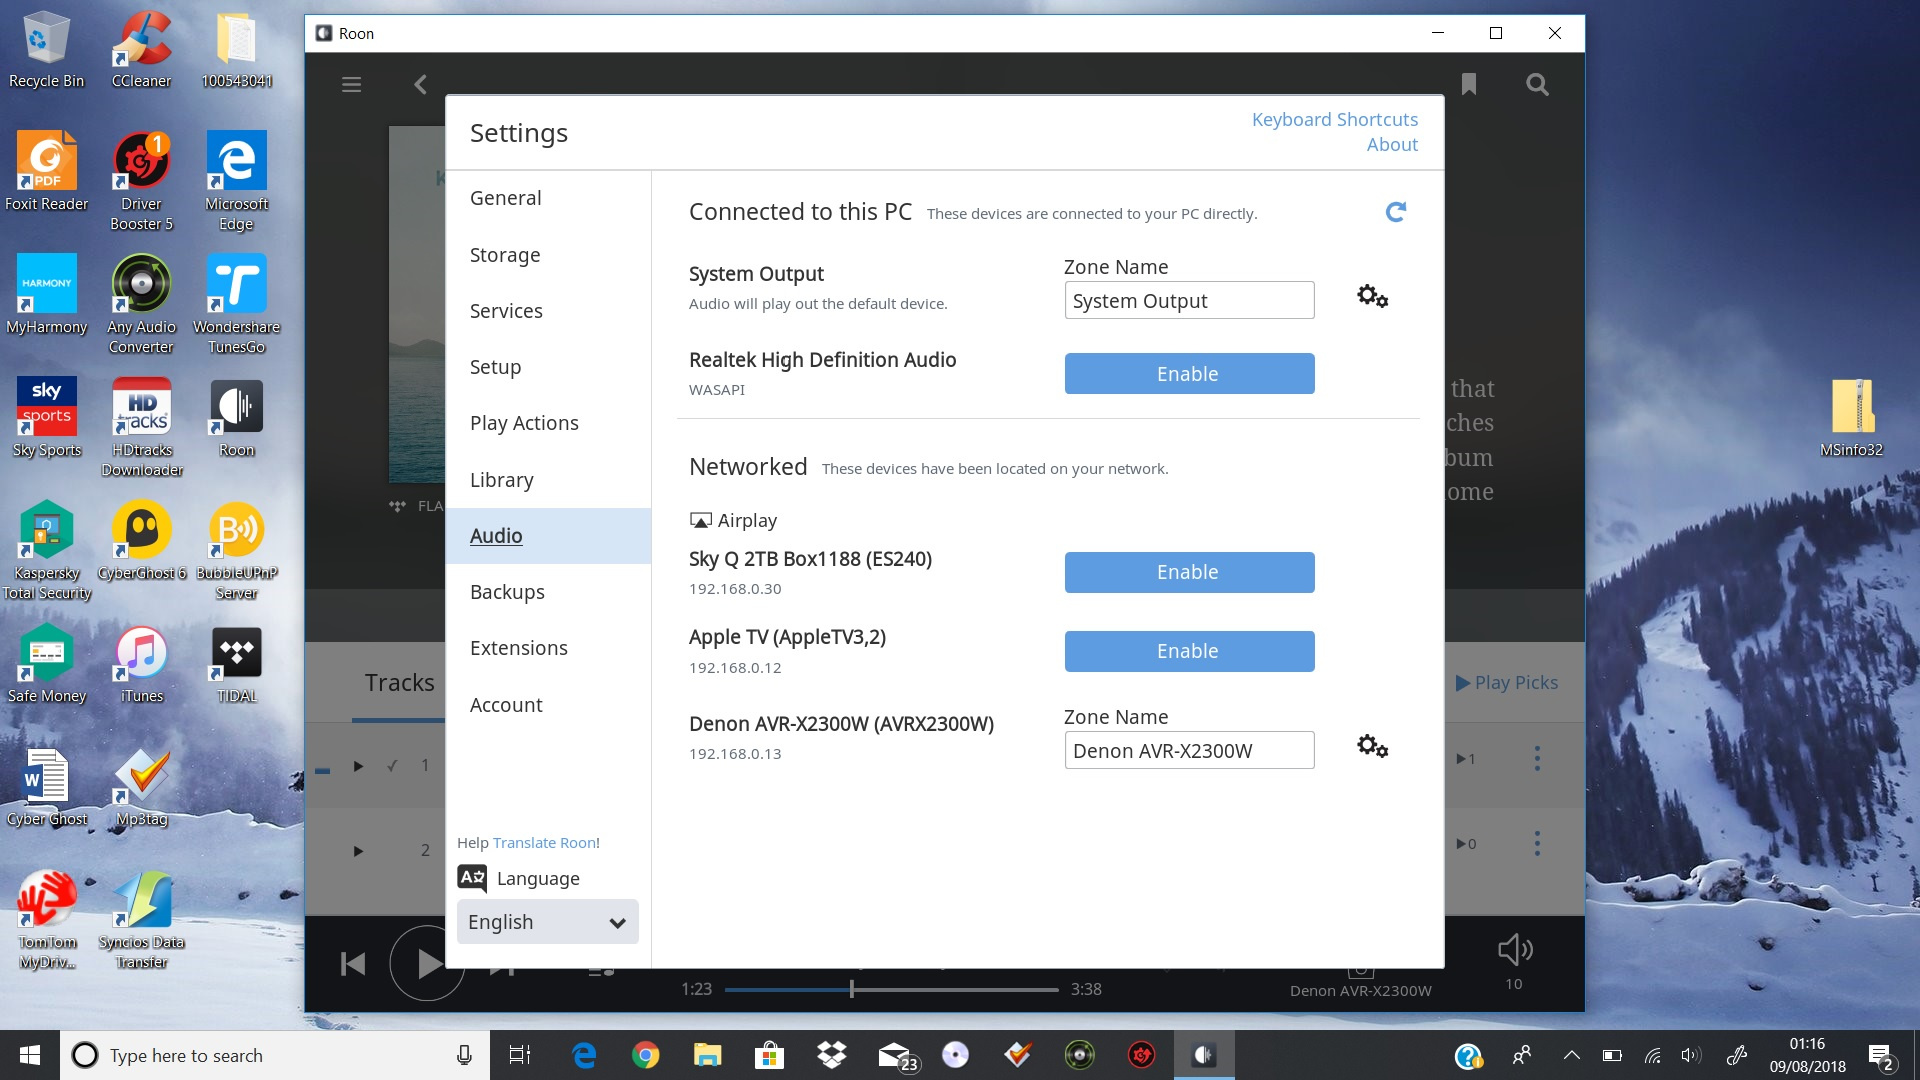Viewport: 1920px width, 1080px height.
Task: Select the Extensions settings tab
Action: tap(548, 648)
